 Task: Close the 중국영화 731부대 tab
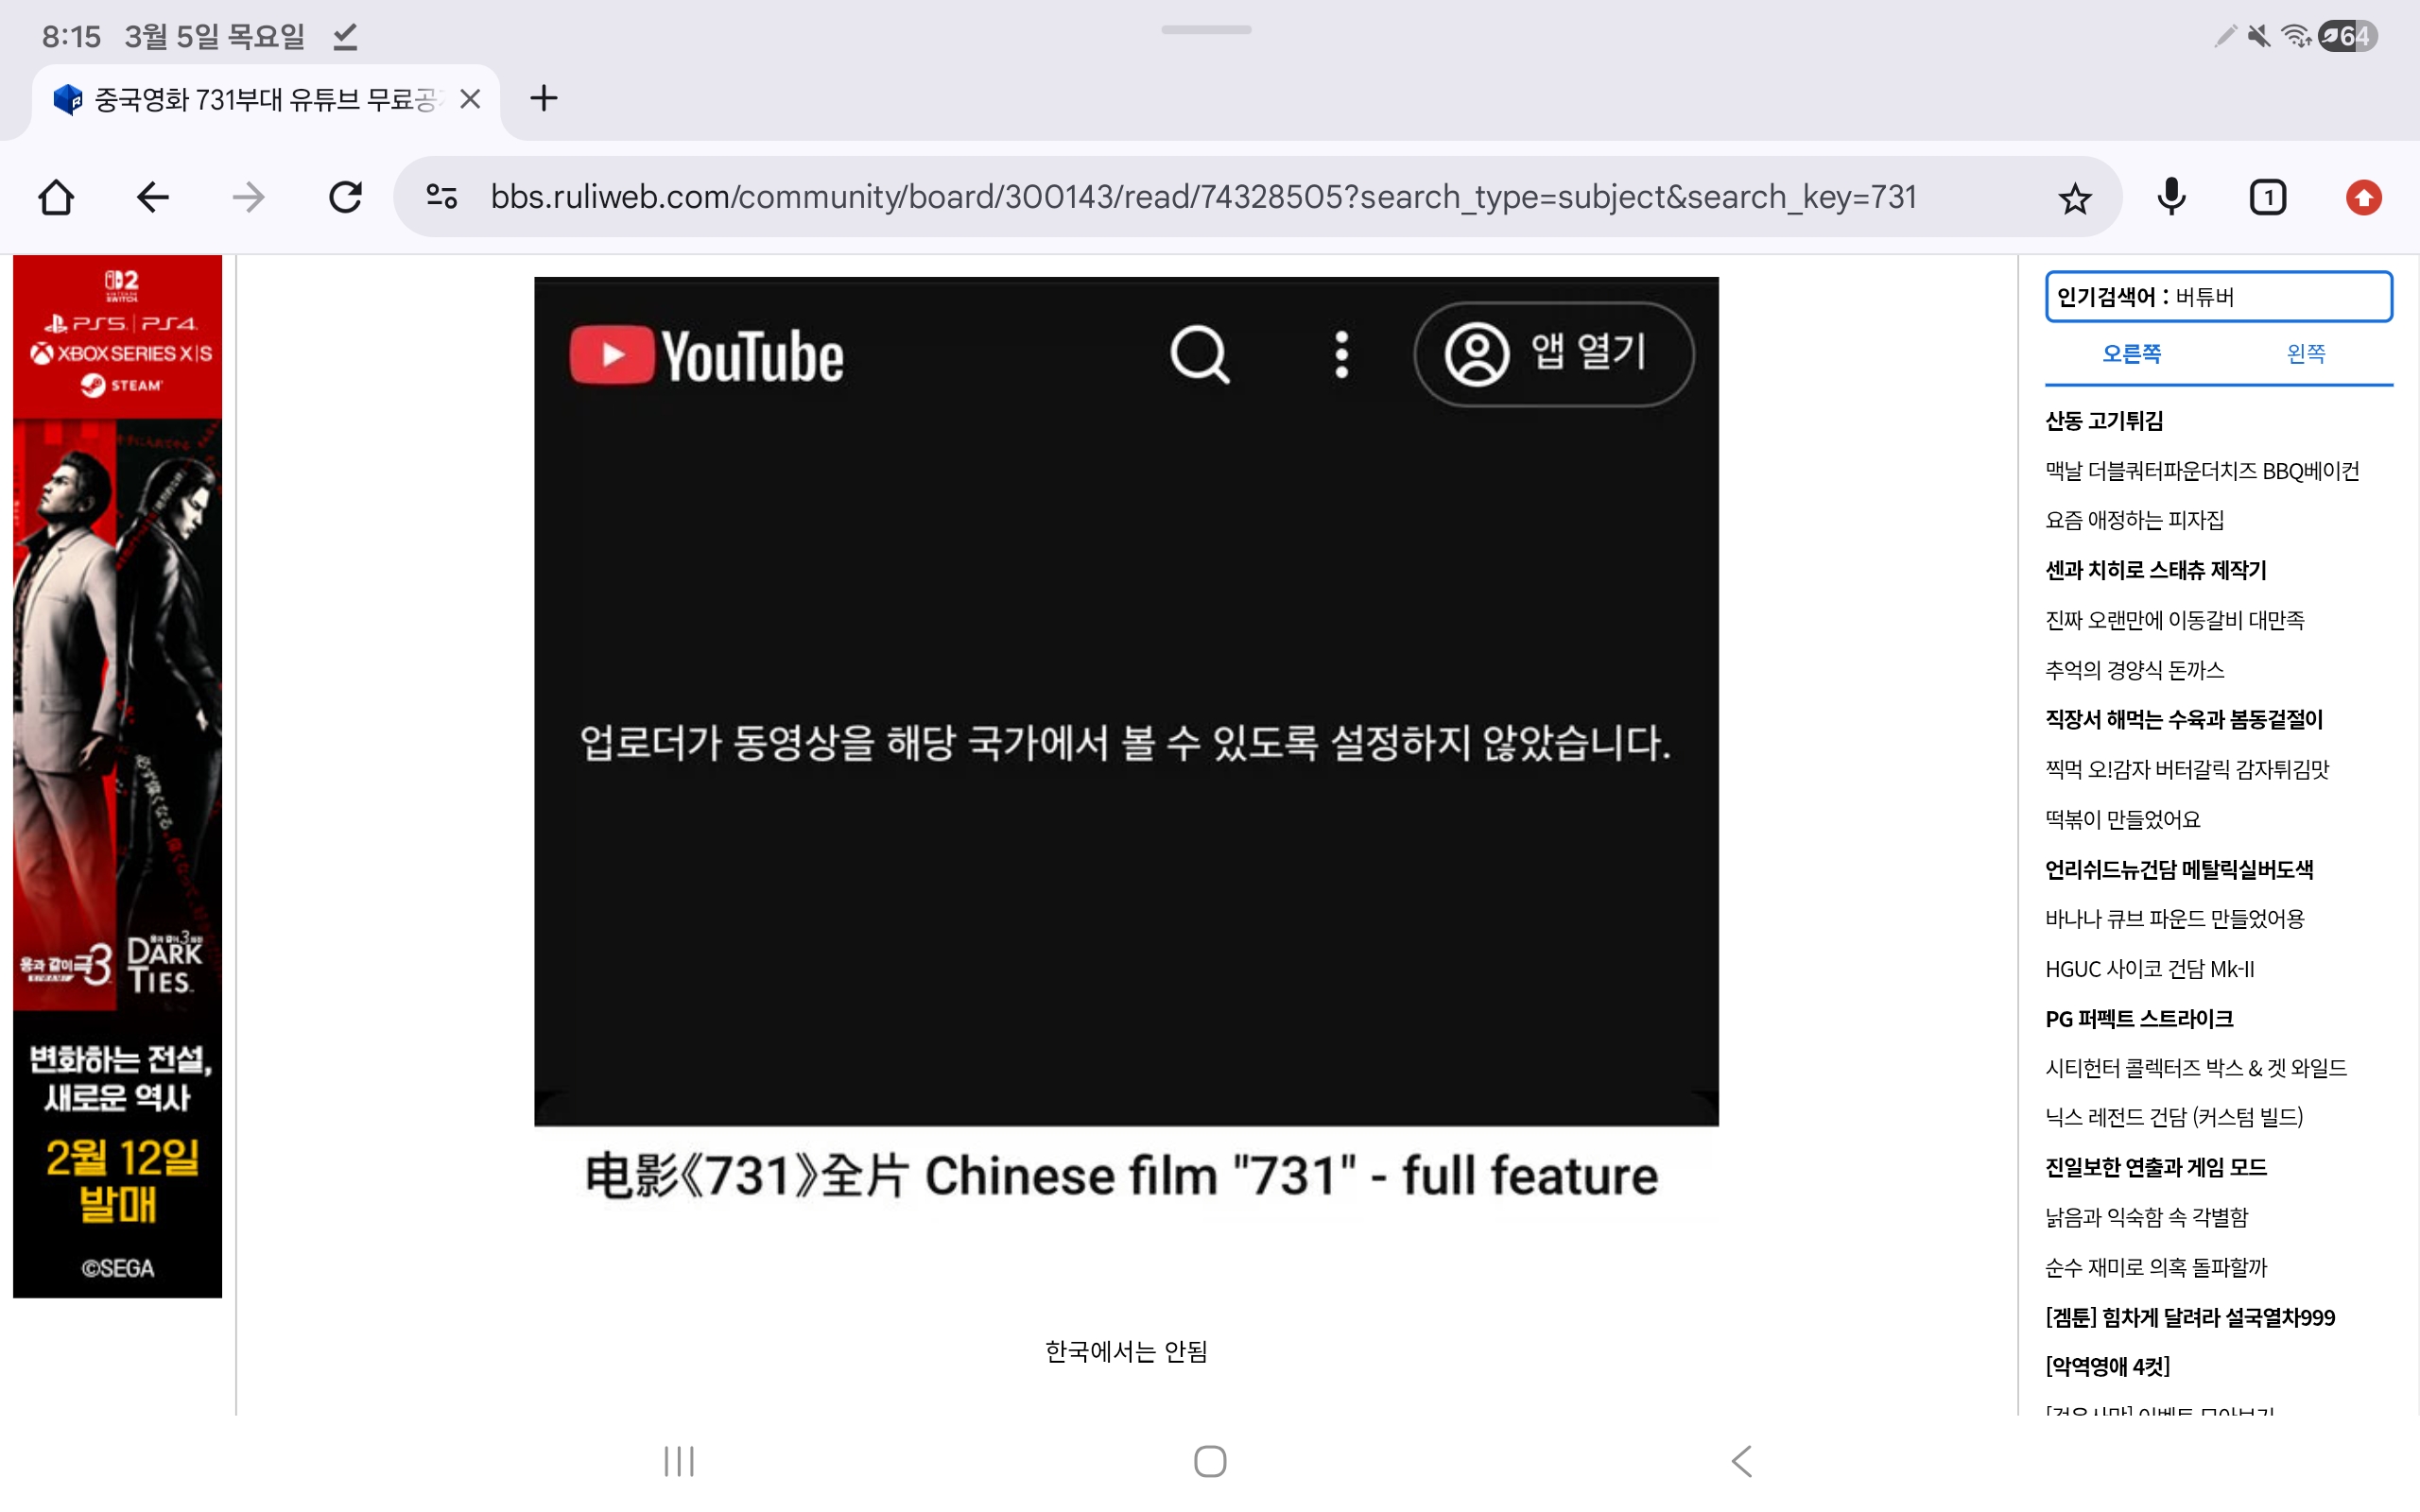[x=470, y=99]
